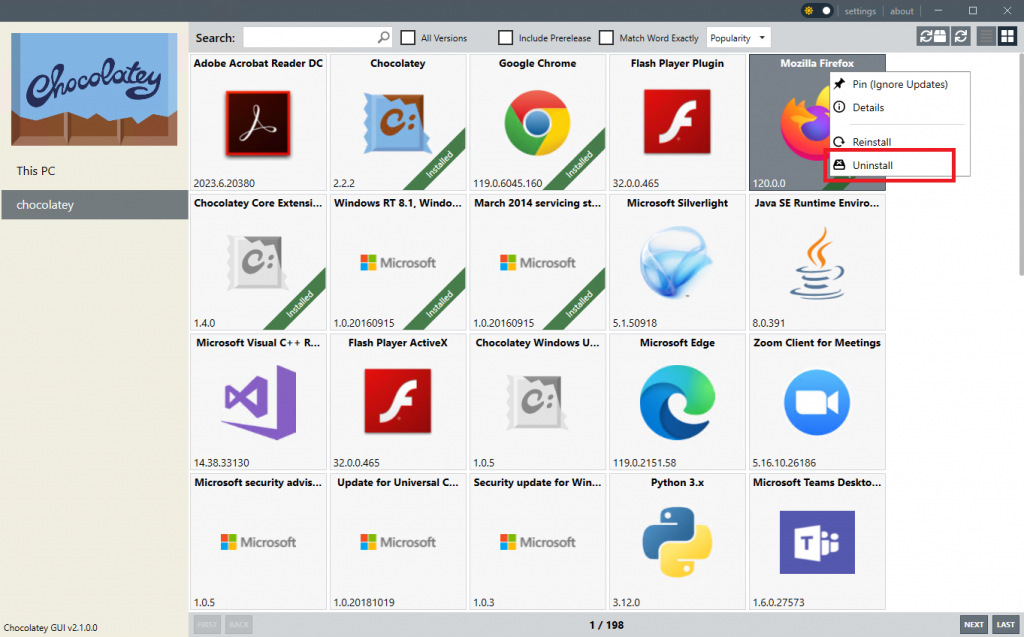1024x637 pixels.
Task: Open the settings link
Action: (859, 11)
